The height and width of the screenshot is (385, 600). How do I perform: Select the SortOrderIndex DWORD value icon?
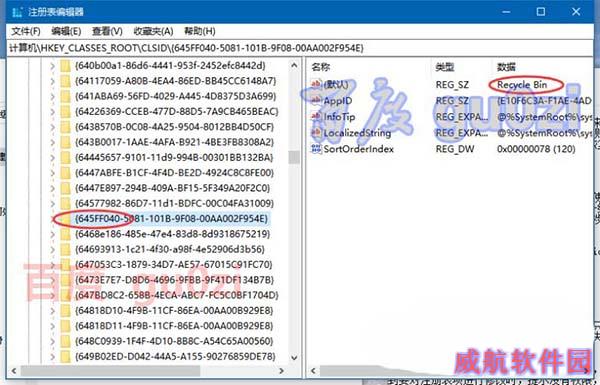click(316, 149)
